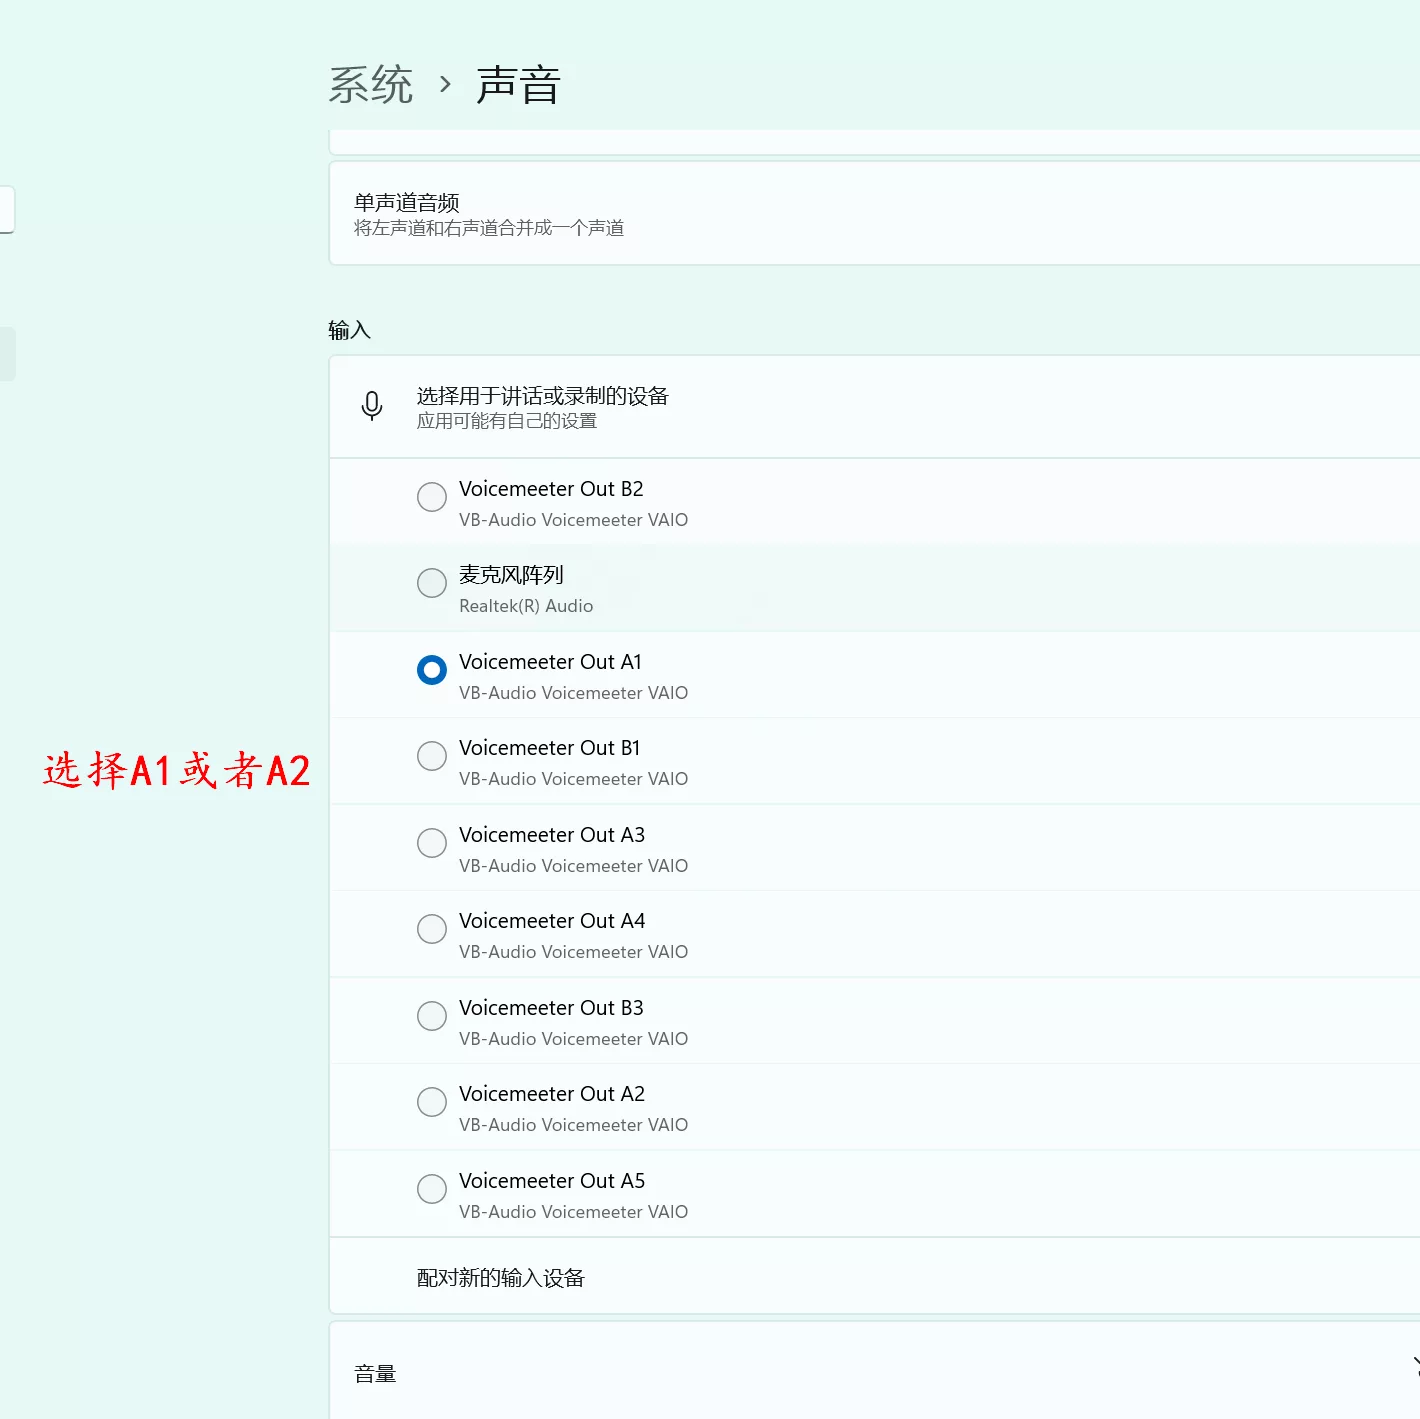1420x1419 pixels.
Task: Switch input to Voicemeeter Out A2
Action: (432, 1102)
